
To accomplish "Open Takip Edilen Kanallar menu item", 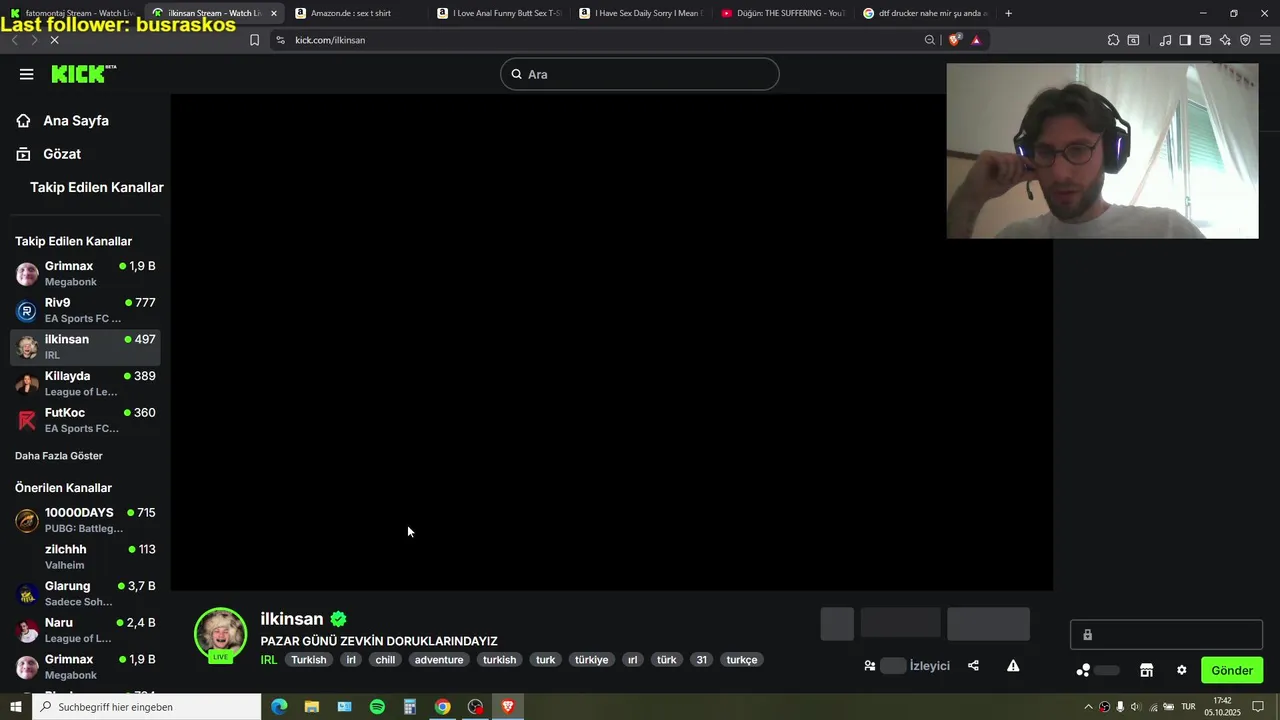I will 97,188.
